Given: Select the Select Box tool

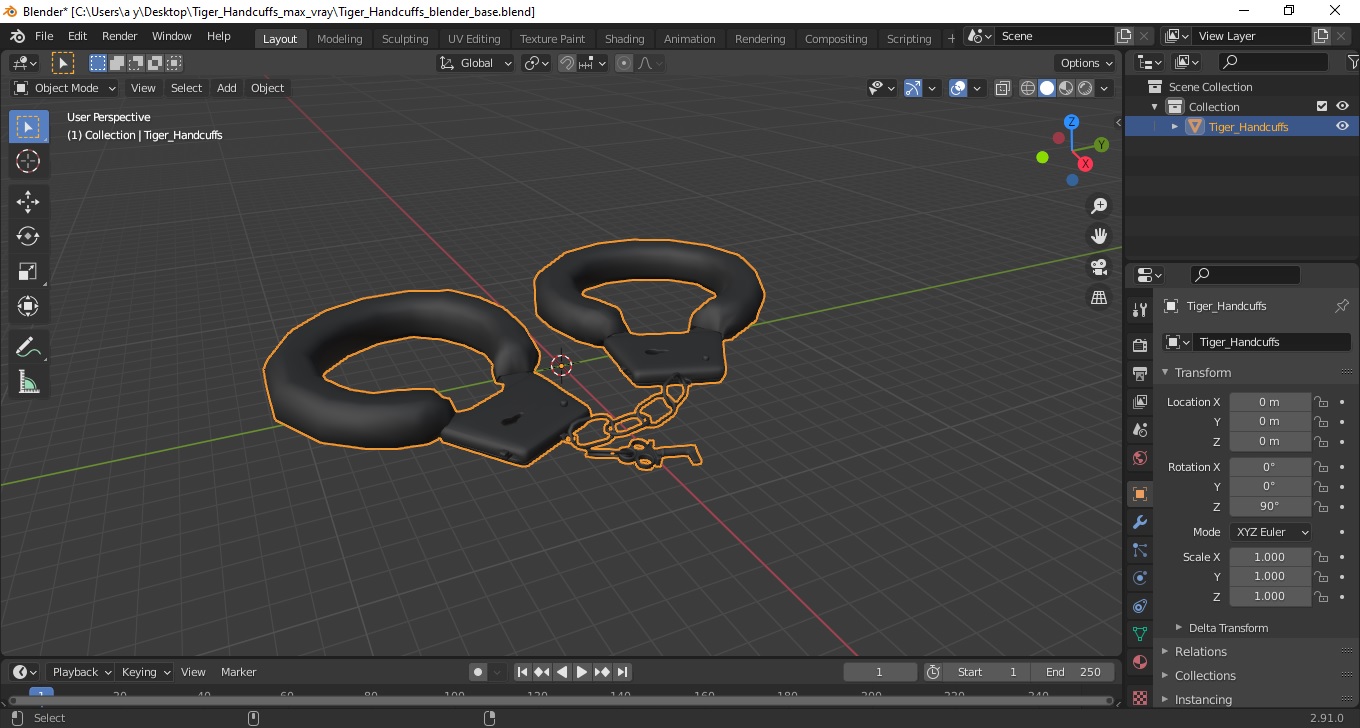Looking at the screenshot, I should point(28,127).
